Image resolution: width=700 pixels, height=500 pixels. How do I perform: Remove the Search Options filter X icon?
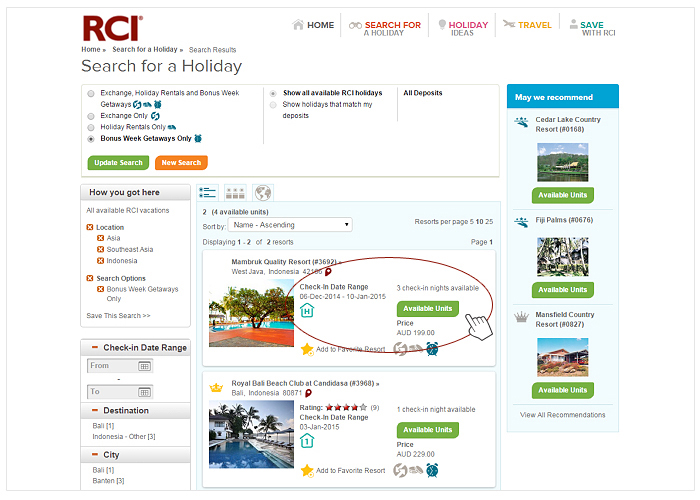pyautogui.click(x=90, y=278)
